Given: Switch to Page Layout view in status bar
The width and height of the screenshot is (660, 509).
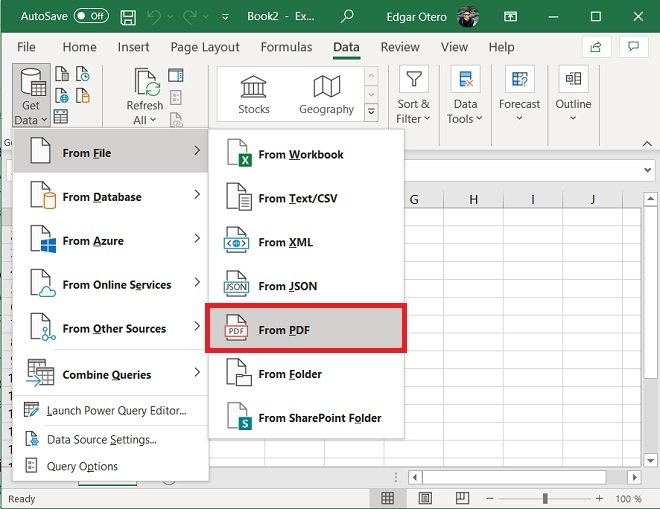Looking at the screenshot, I should 425,498.
